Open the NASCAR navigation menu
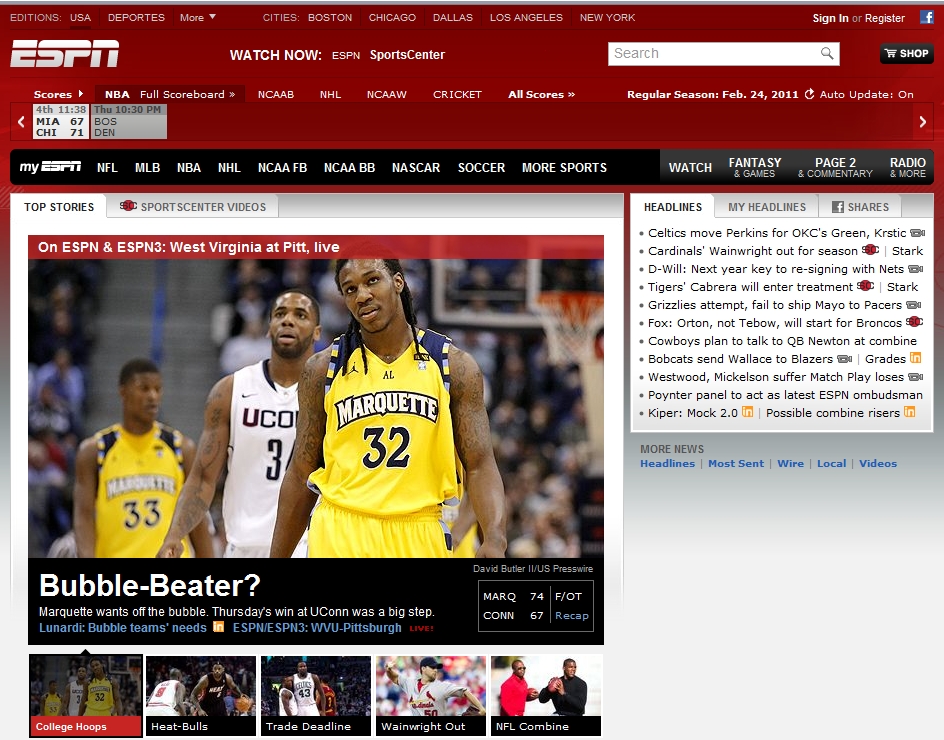944x740 pixels. pos(416,167)
